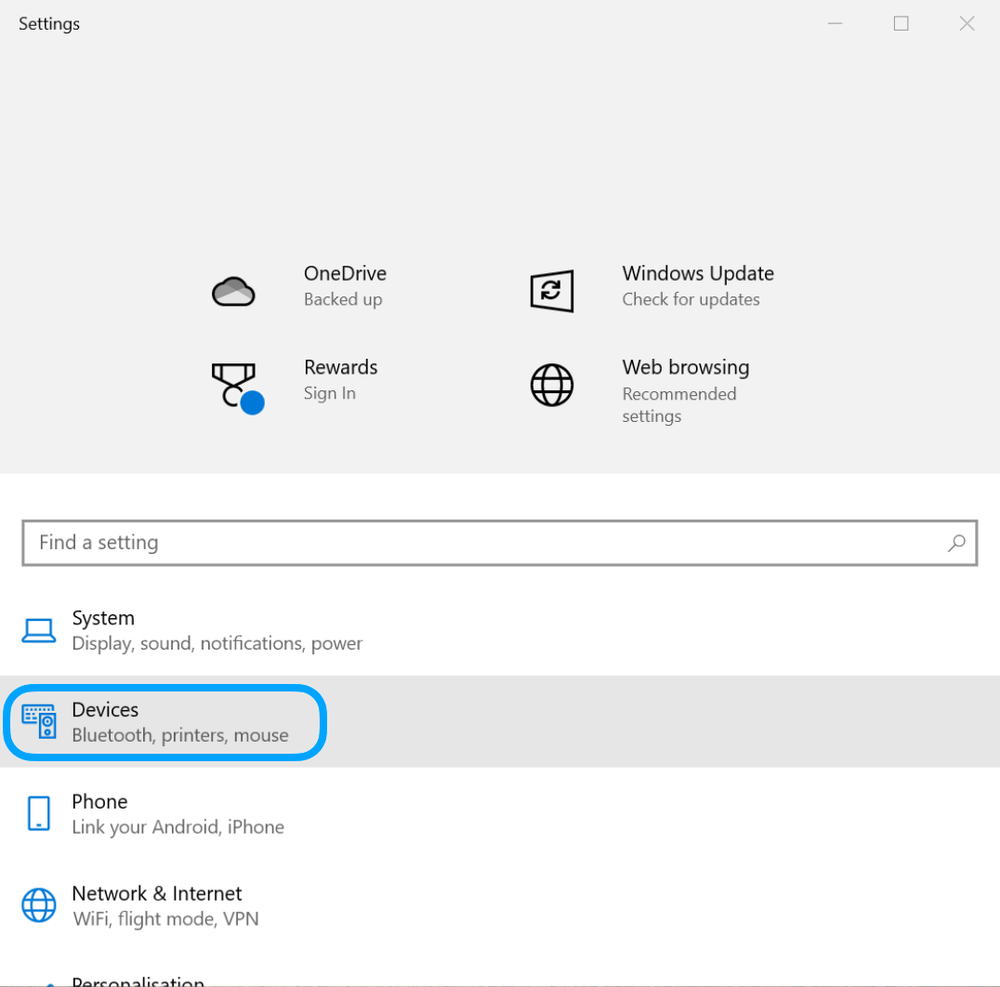
Task: Open System display, sound, notifications settings
Action: pyautogui.click(x=216, y=643)
